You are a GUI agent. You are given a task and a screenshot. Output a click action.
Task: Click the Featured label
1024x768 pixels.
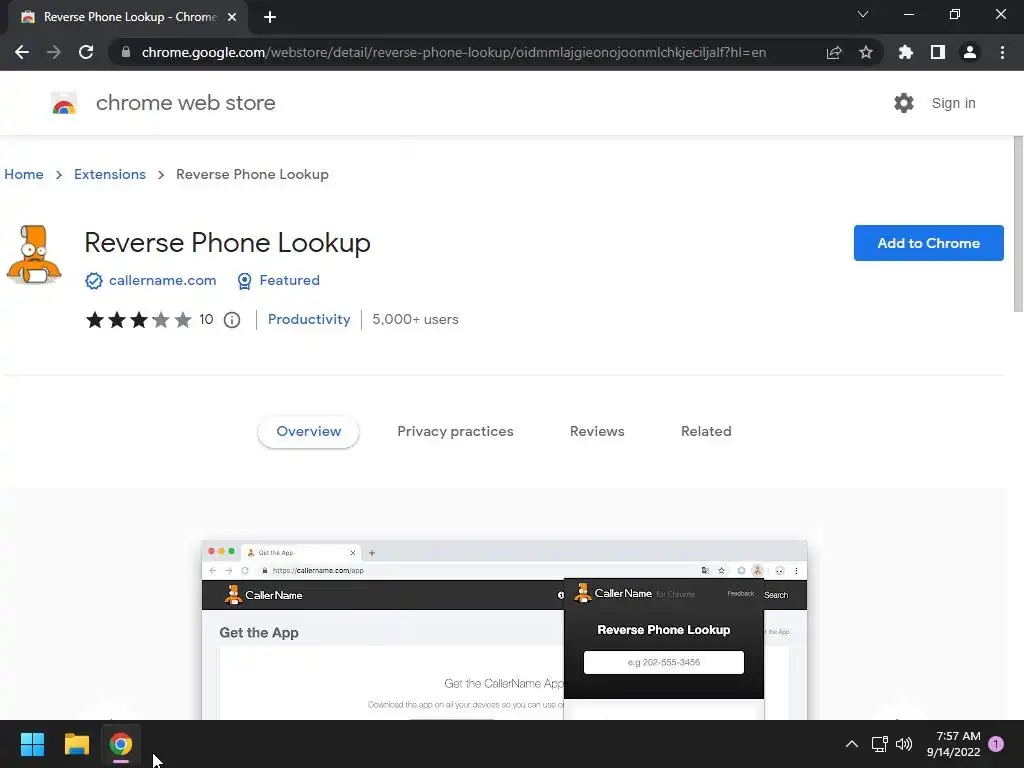pos(289,280)
